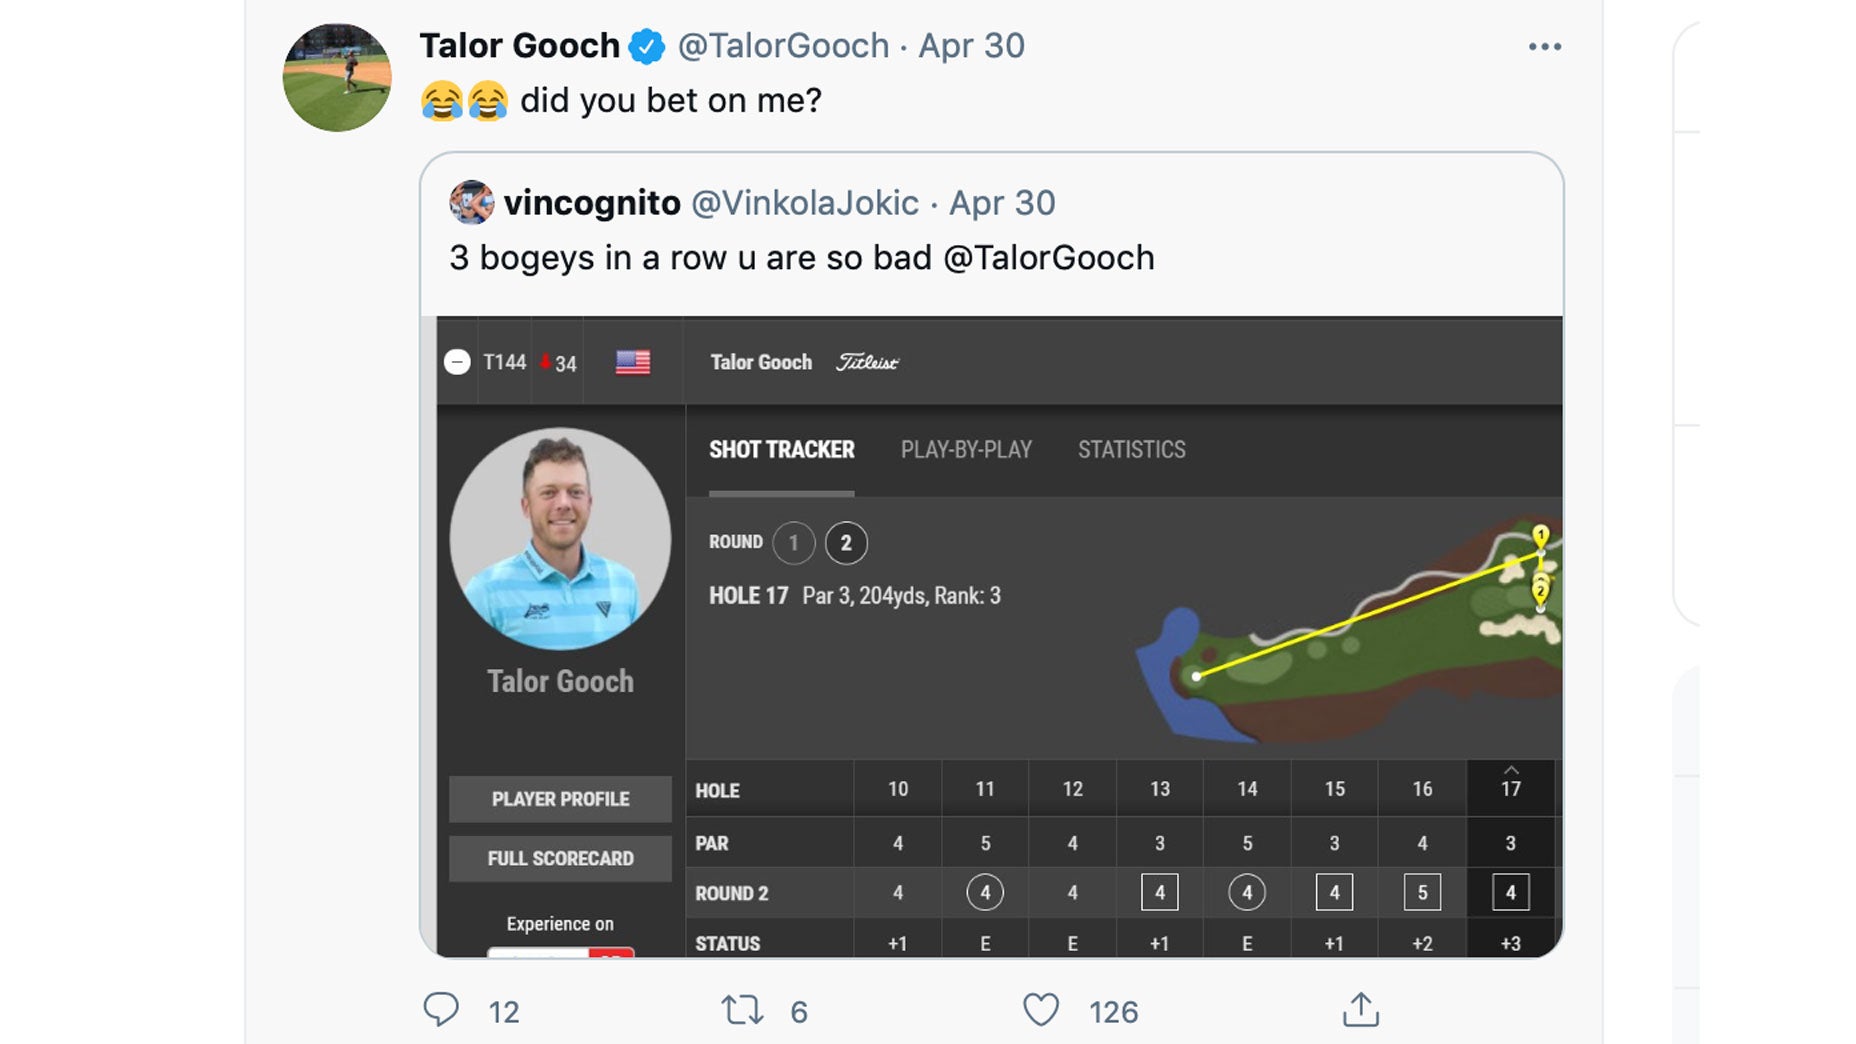1856x1044 pixels.
Task: Open the three-dot more options menu
Action: click(1544, 47)
